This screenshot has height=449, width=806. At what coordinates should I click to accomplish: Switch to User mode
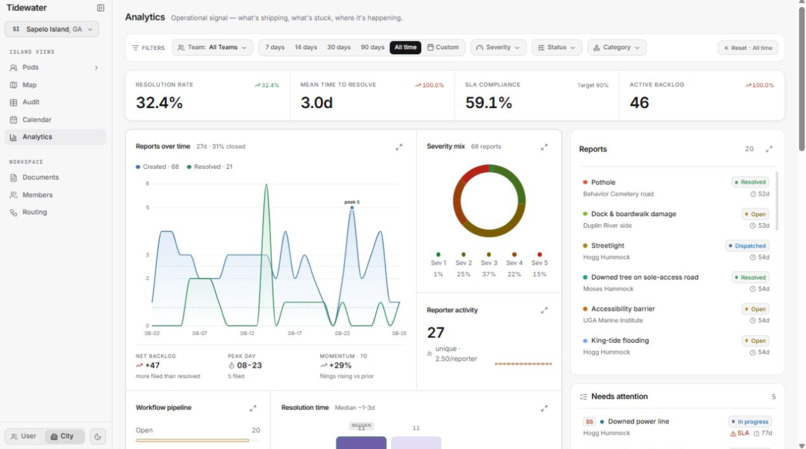(x=24, y=436)
